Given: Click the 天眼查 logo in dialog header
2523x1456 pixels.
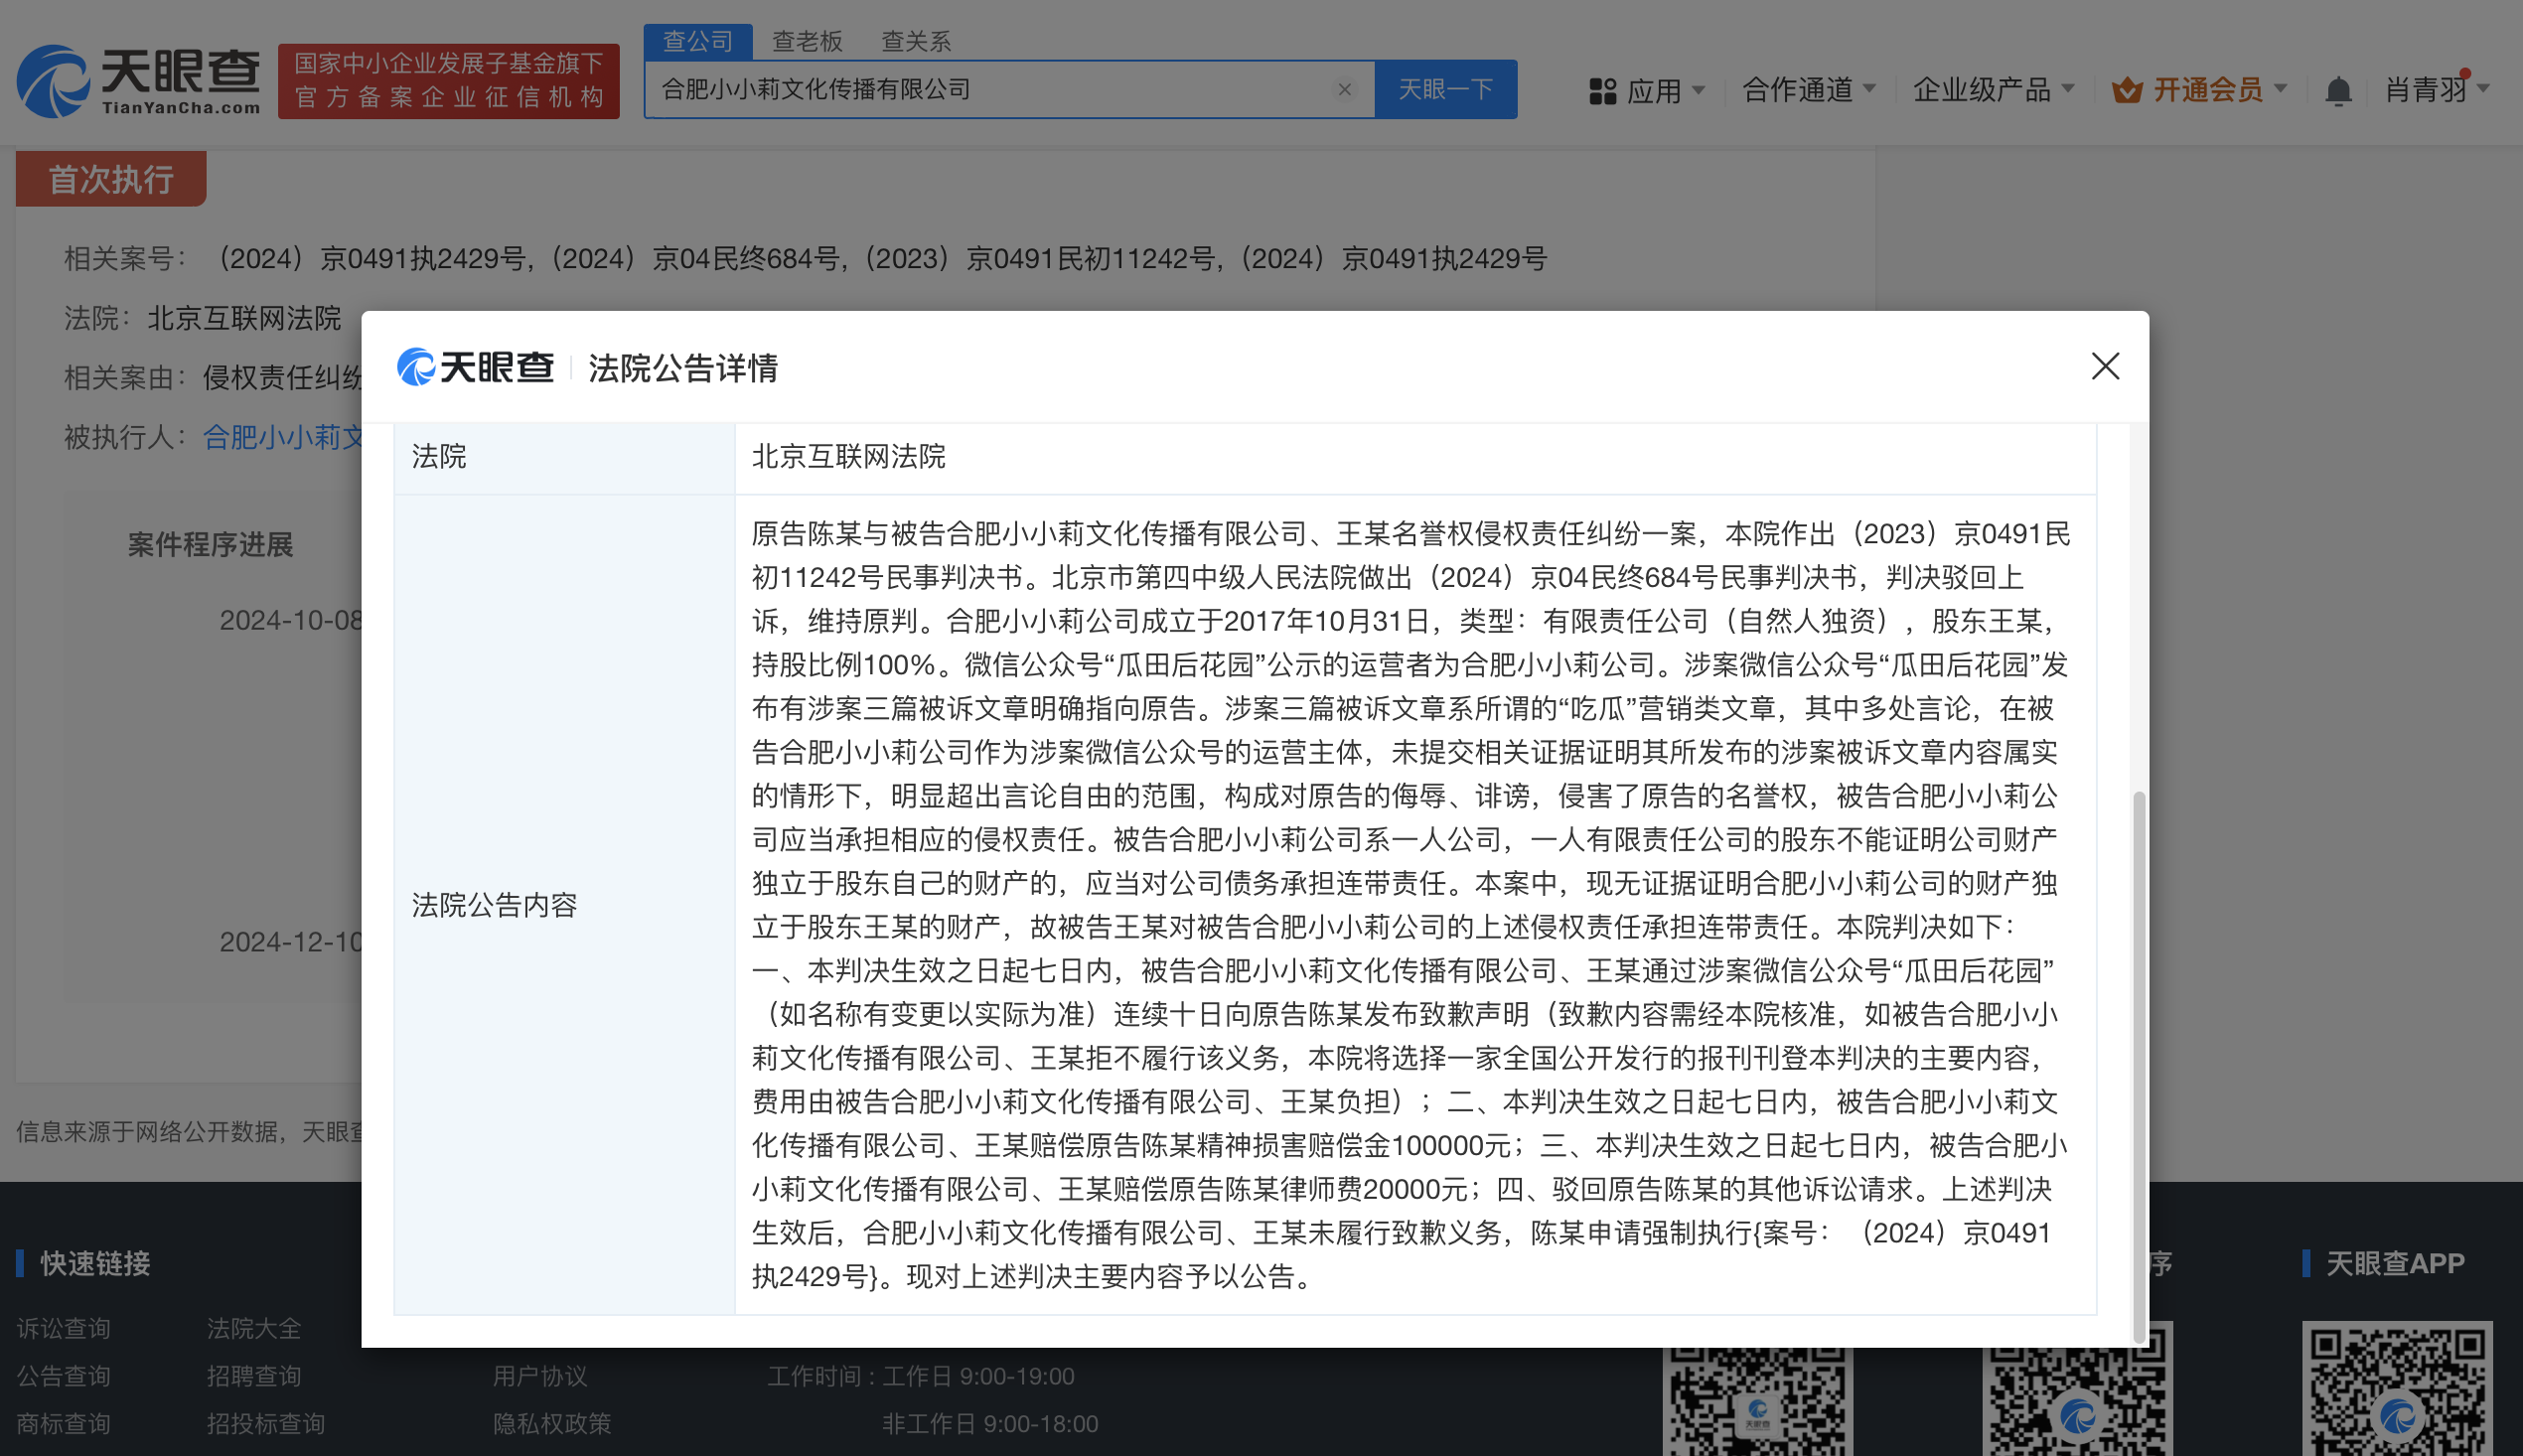Looking at the screenshot, I should (475, 367).
